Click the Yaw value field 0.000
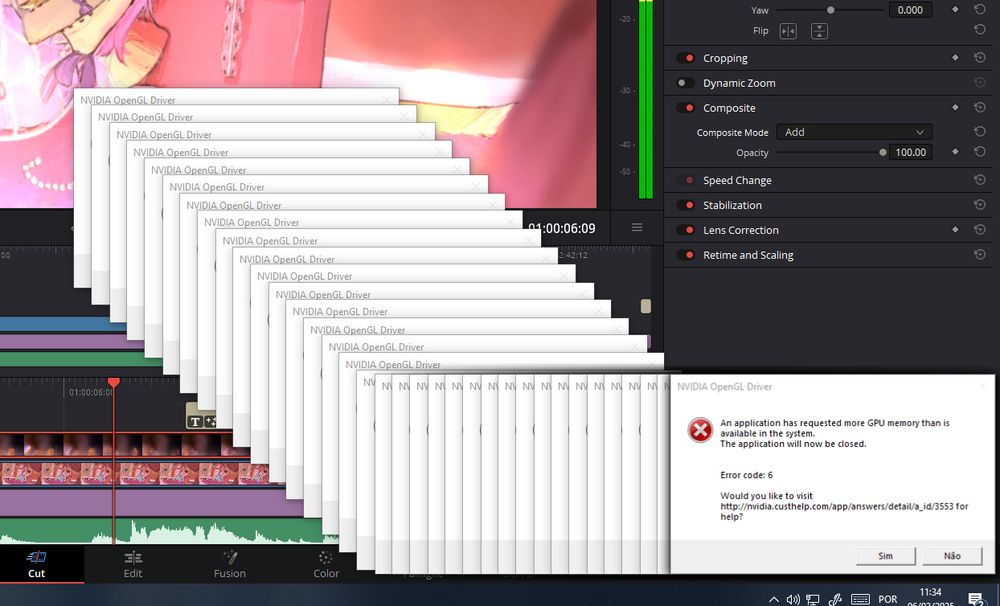The height and width of the screenshot is (606, 1000). 910,10
